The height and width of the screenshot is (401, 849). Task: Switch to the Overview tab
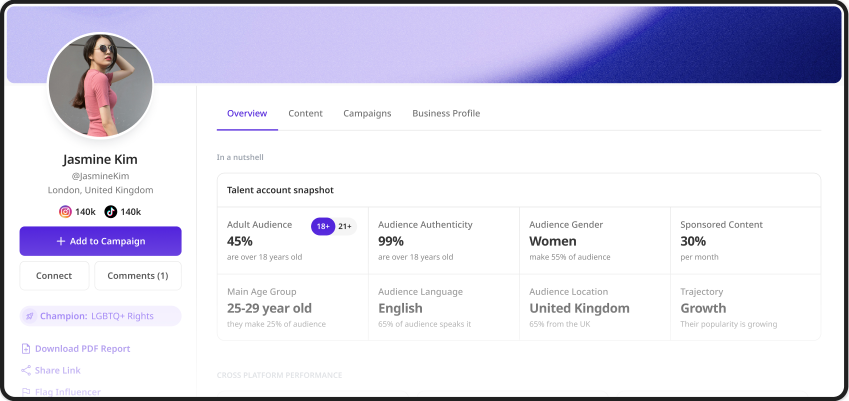[247, 113]
